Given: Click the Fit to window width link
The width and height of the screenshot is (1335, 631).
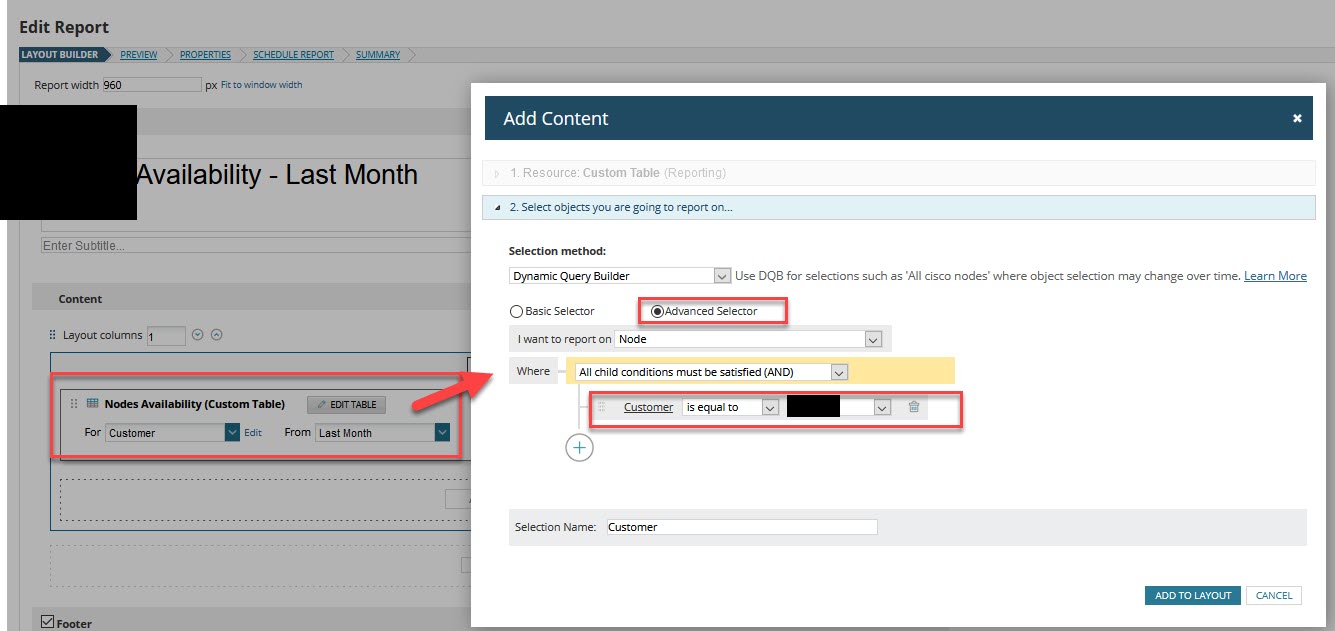Looking at the screenshot, I should pos(261,85).
